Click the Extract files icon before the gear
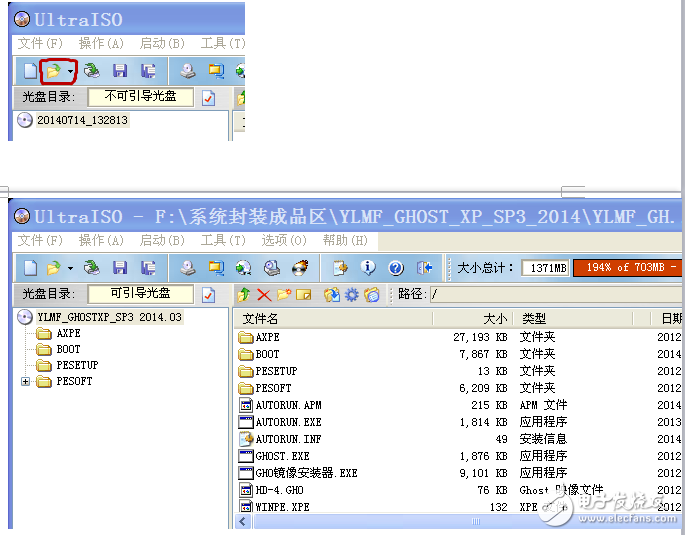Image resolution: width=685 pixels, height=535 pixels. [x=332, y=295]
